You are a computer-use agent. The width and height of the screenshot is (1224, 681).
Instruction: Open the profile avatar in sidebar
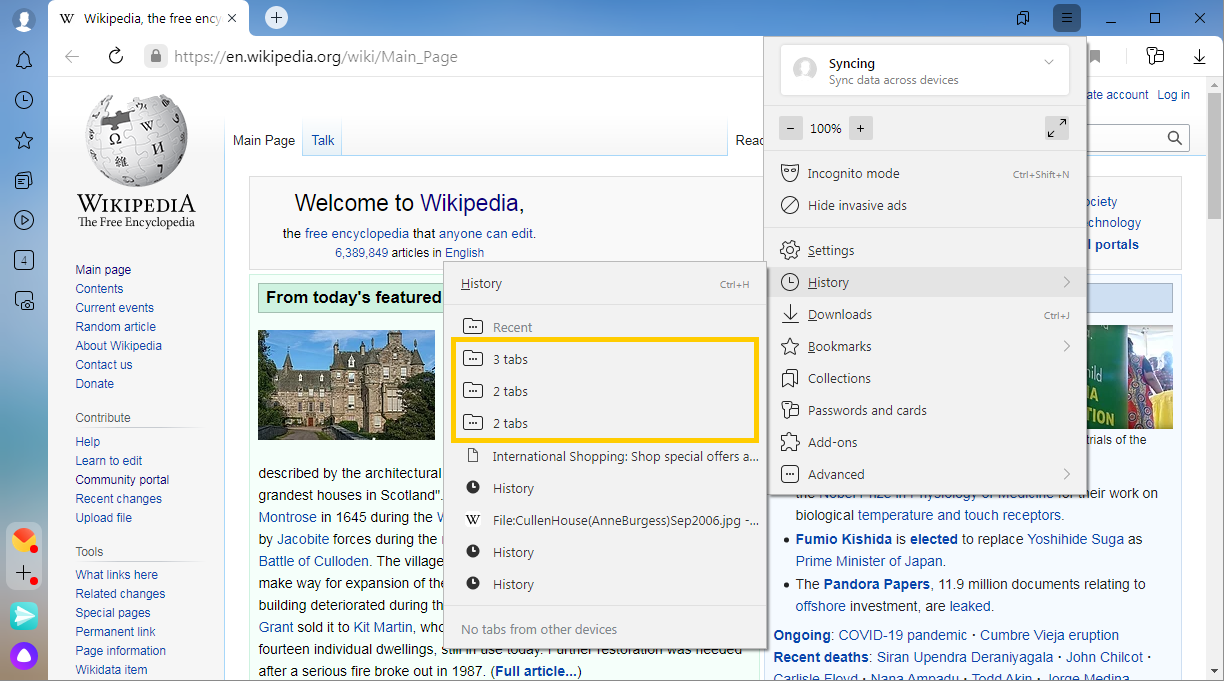(24, 20)
